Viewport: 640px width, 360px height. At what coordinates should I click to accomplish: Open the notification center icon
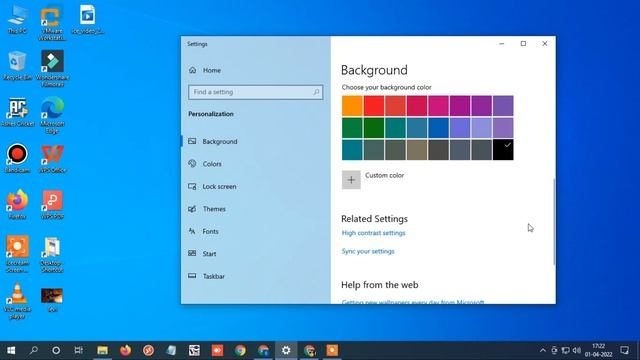624,350
